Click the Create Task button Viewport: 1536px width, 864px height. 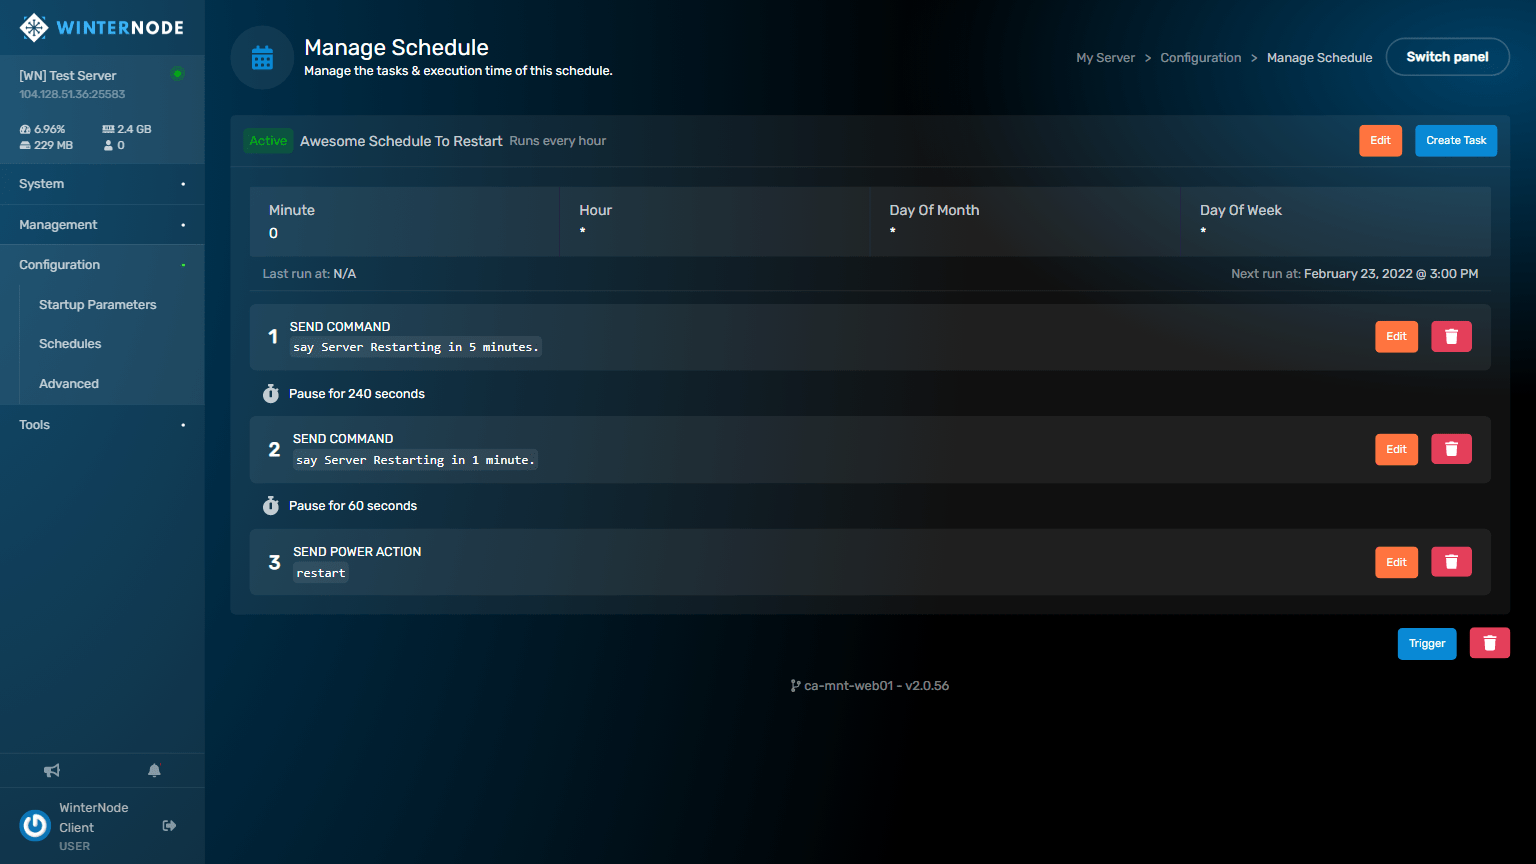coord(1456,141)
